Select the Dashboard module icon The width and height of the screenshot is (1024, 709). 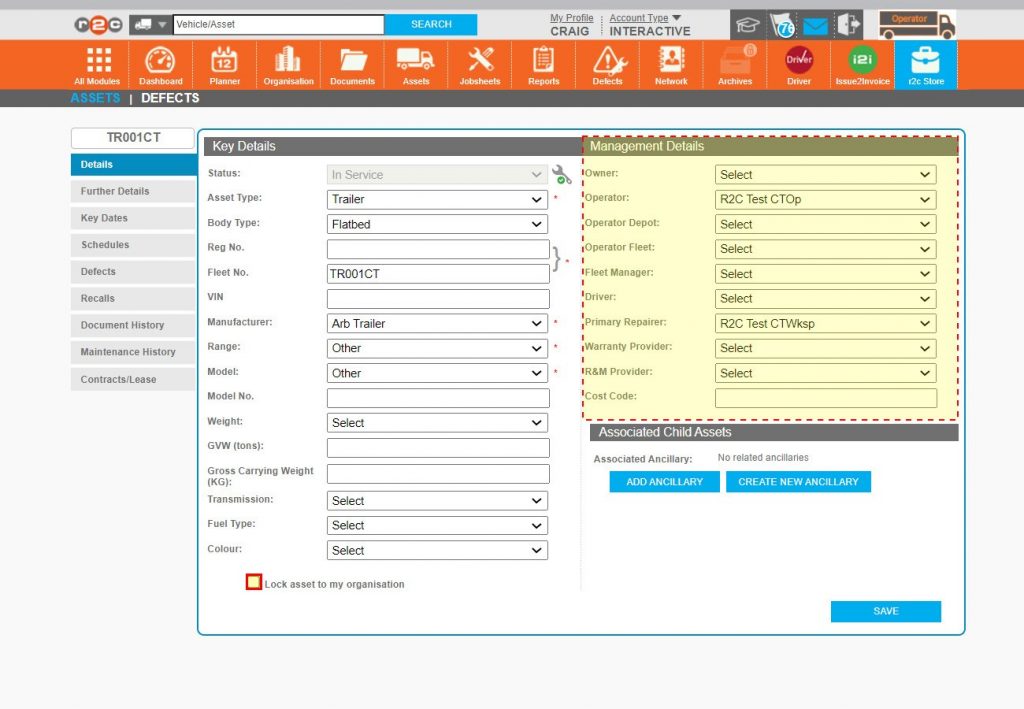coord(160,63)
